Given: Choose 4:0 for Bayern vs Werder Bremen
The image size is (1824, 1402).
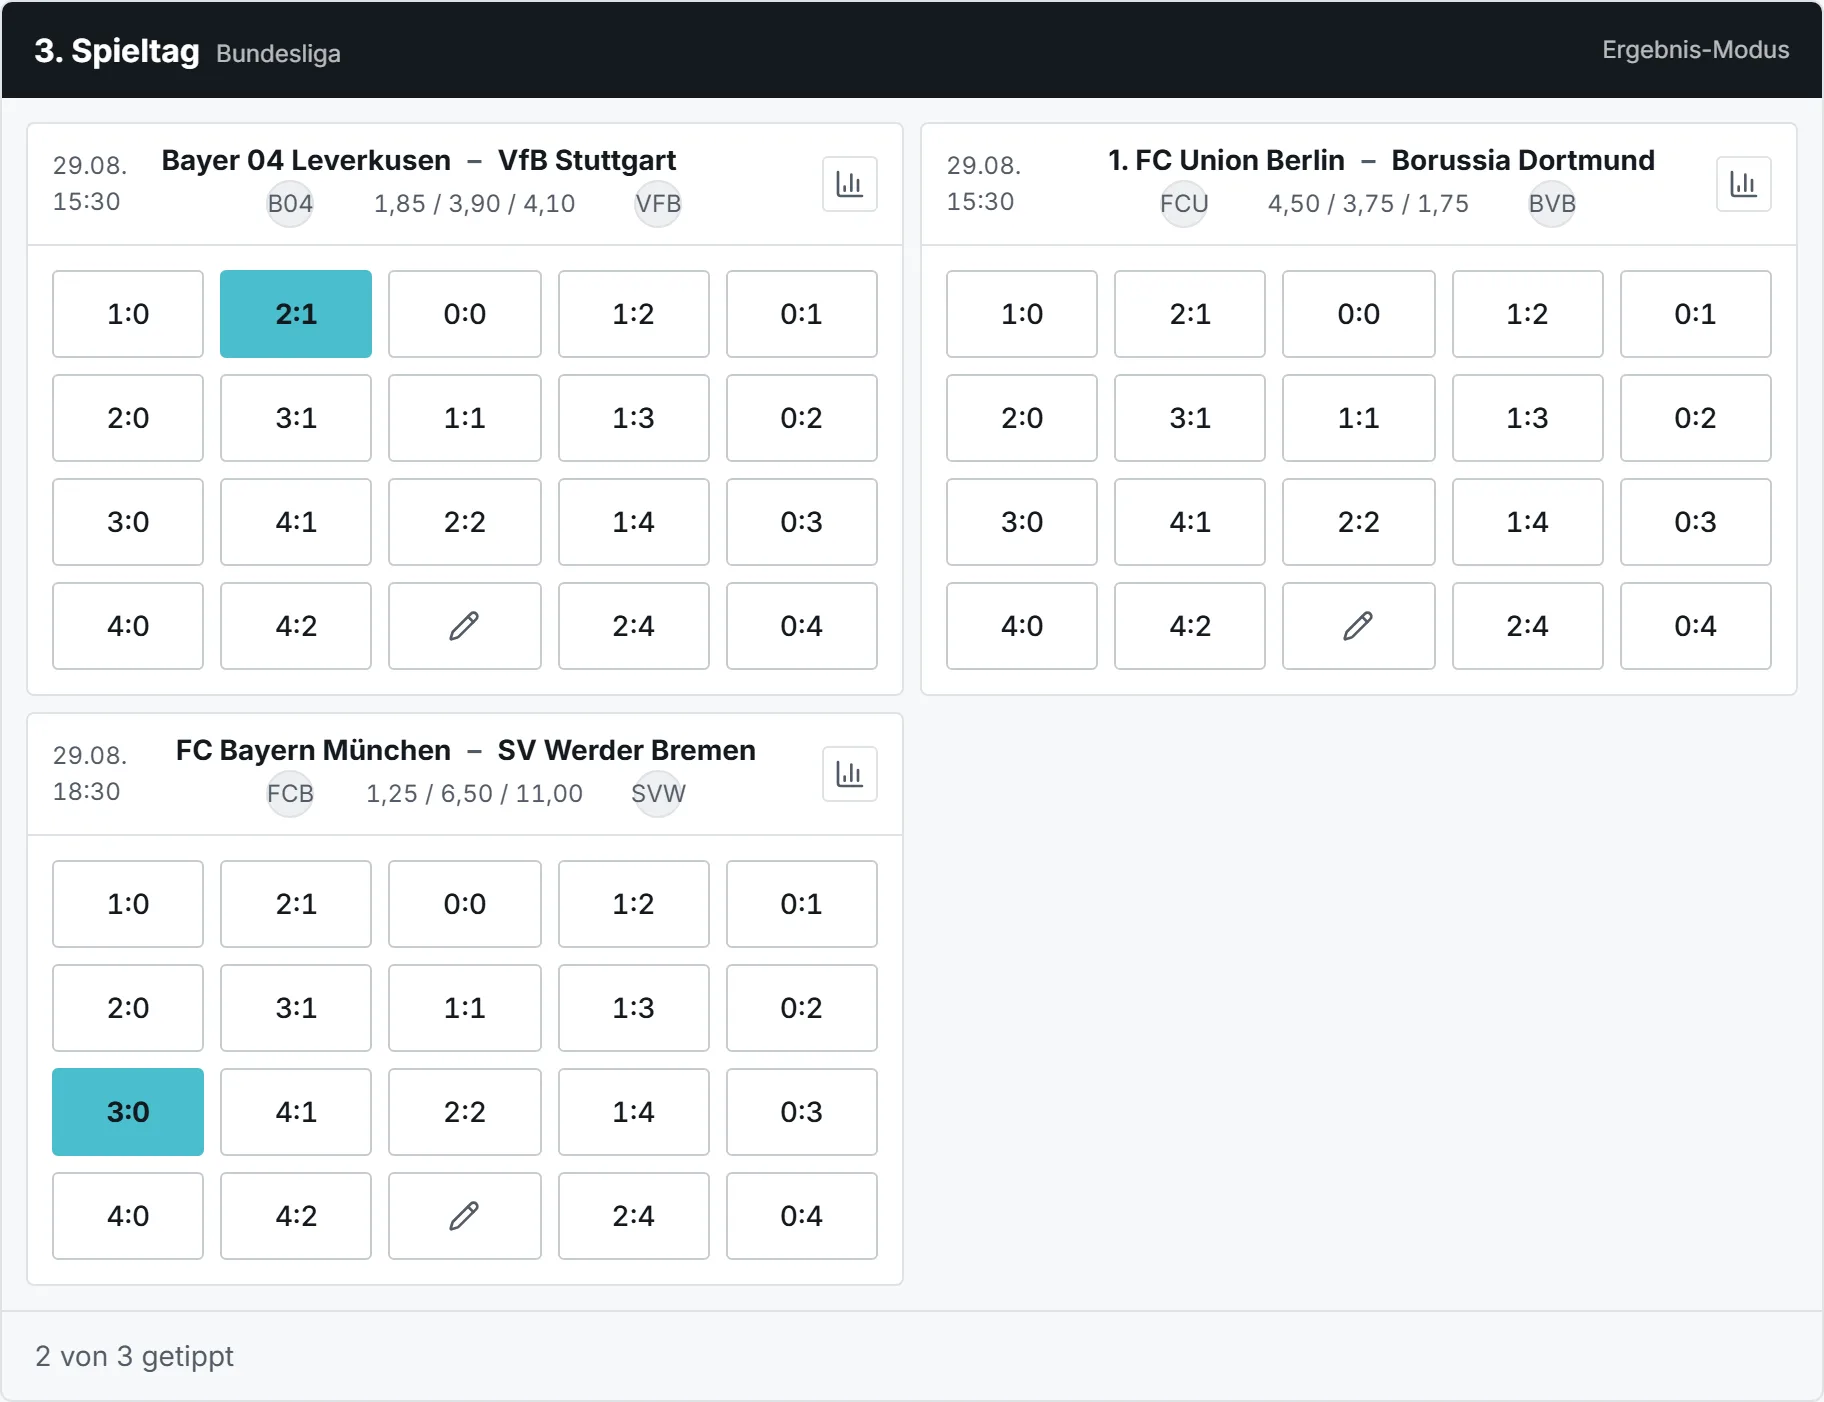Looking at the screenshot, I should pyautogui.click(x=128, y=1216).
